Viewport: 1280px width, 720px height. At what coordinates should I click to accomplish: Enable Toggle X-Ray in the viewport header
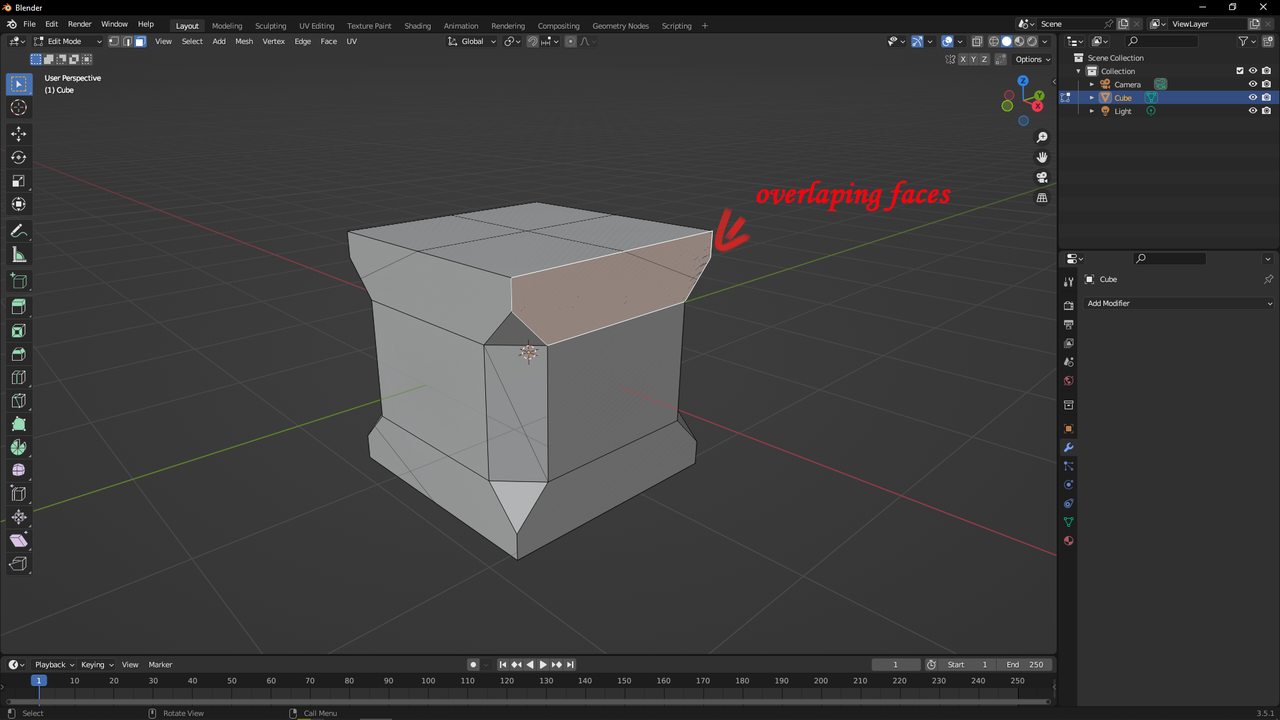pyautogui.click(x=977, y=41)
